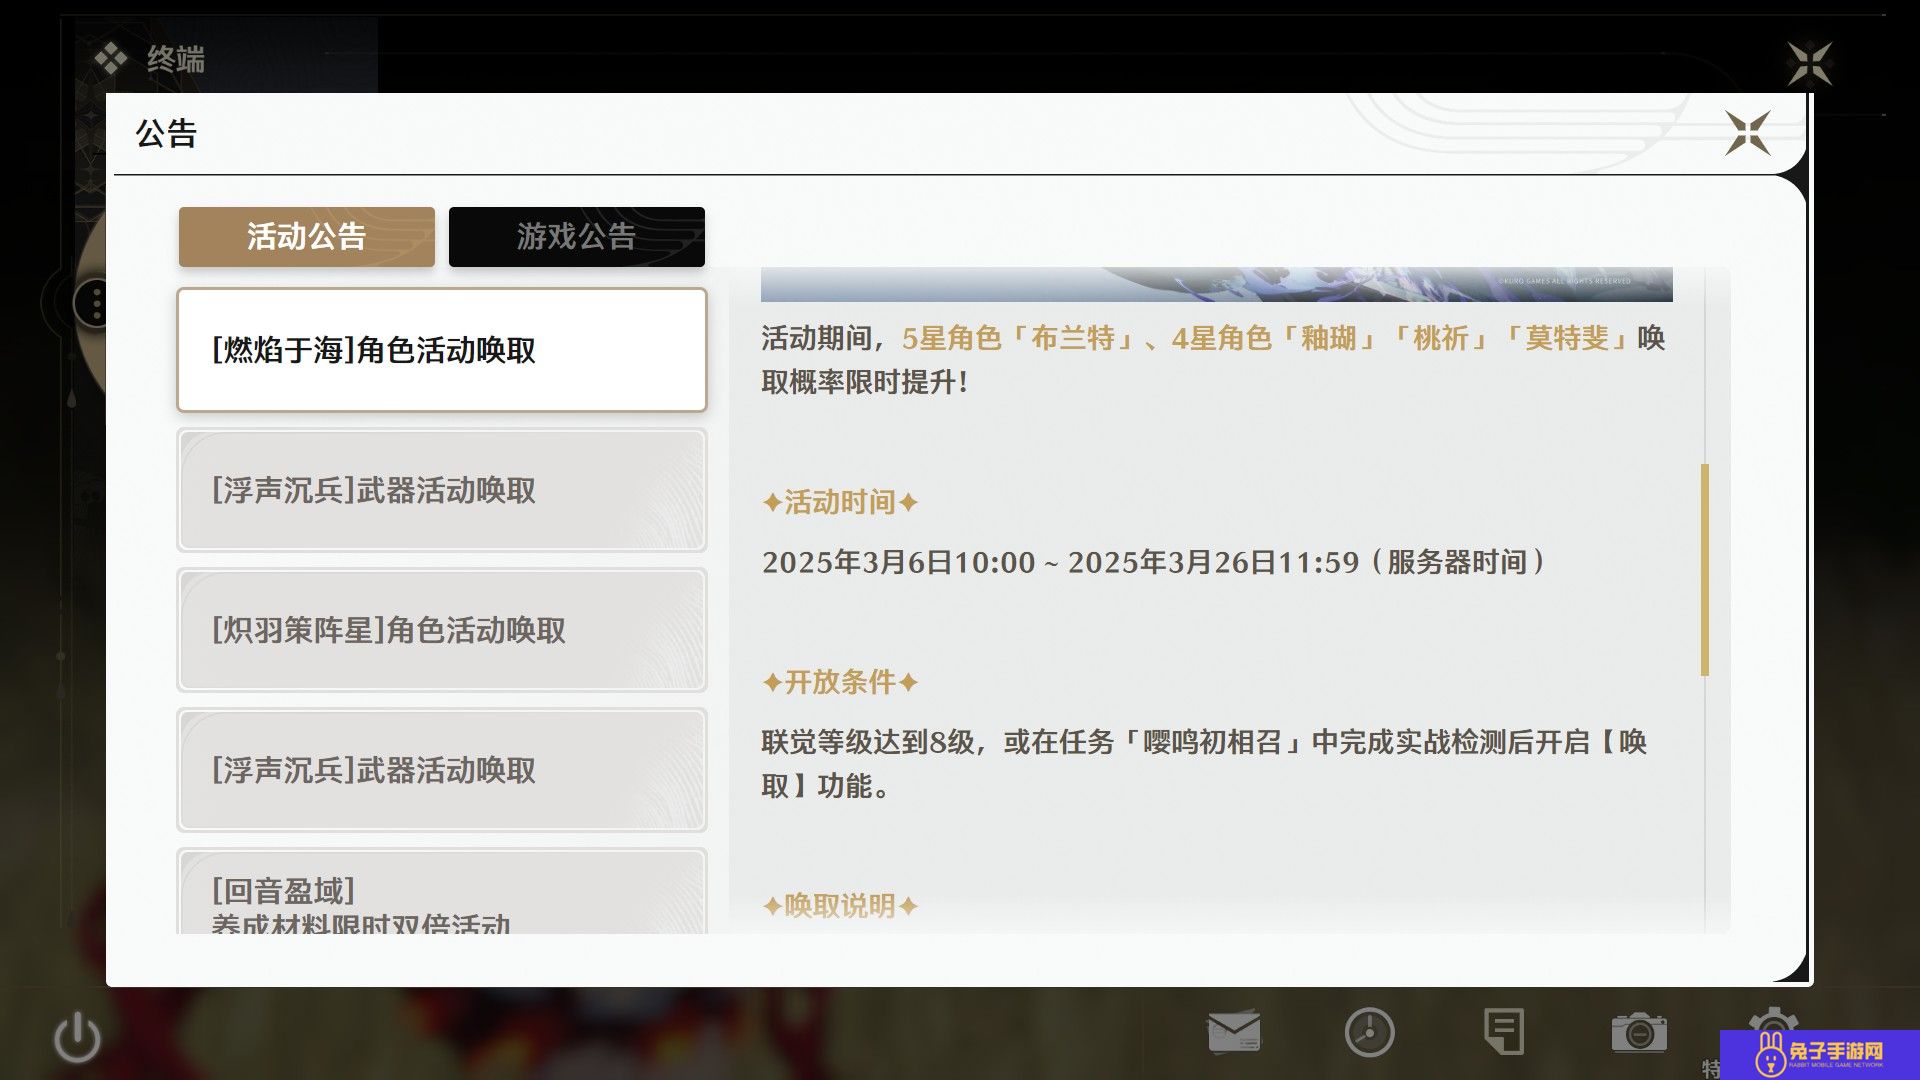Close the 终端 terminal menu behind dialog
Image resolution: width=1920 pixels, height=1080 pixels.
pos(1809,63)
